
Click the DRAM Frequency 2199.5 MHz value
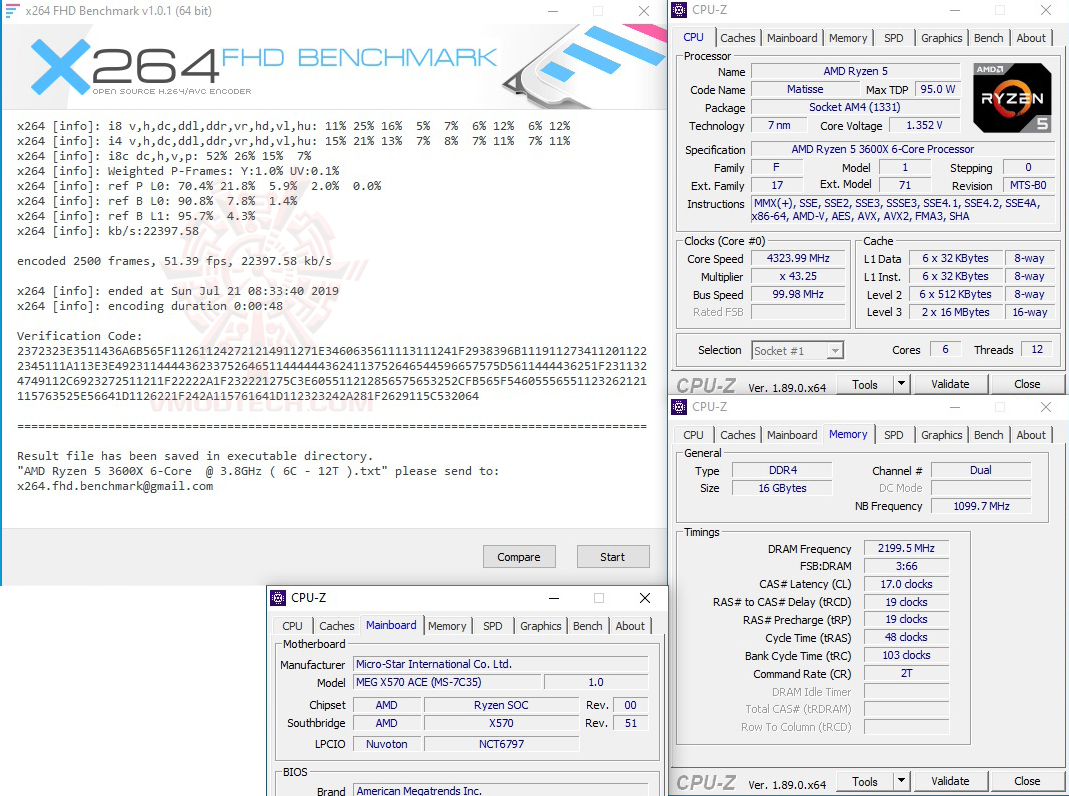tap(906, 548)
